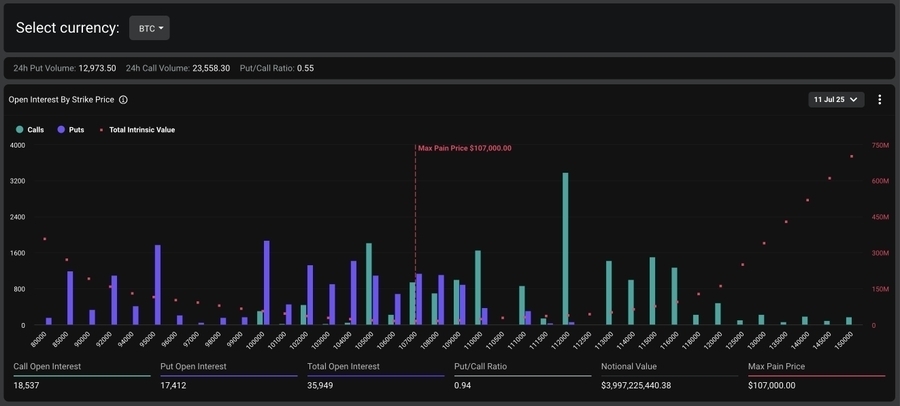Click the Put Open Interest stat card

coord(228,376)
